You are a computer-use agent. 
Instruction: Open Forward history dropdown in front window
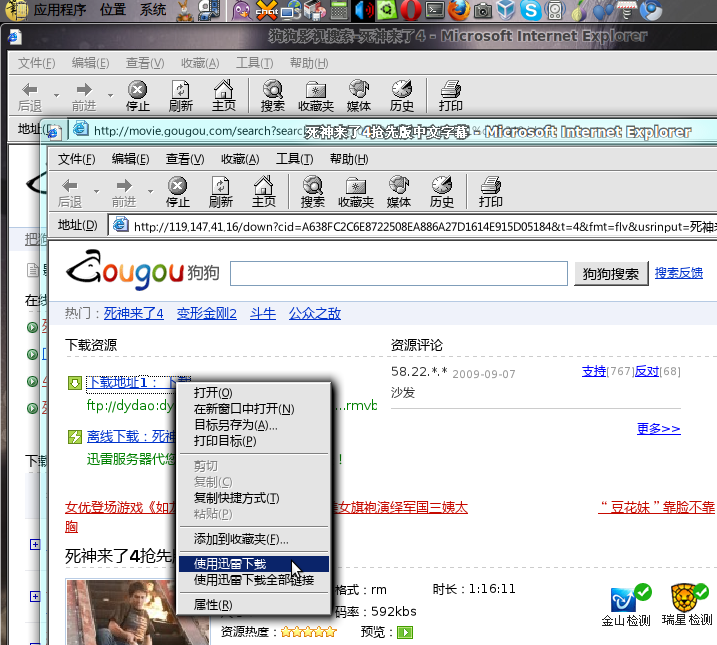150,191
